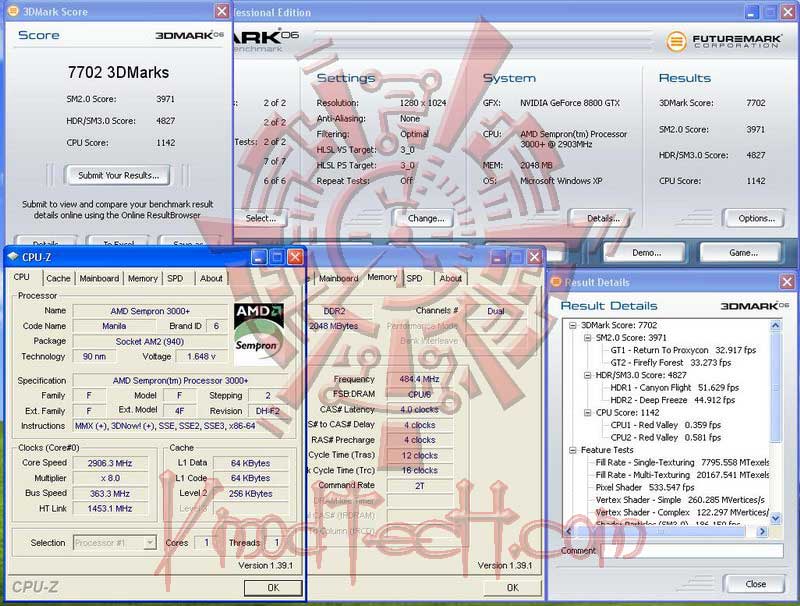This screenshot has height=606, width=800.
Task: Click the Core Speed 2906.3 MHz value
Action: coord(110,463)
